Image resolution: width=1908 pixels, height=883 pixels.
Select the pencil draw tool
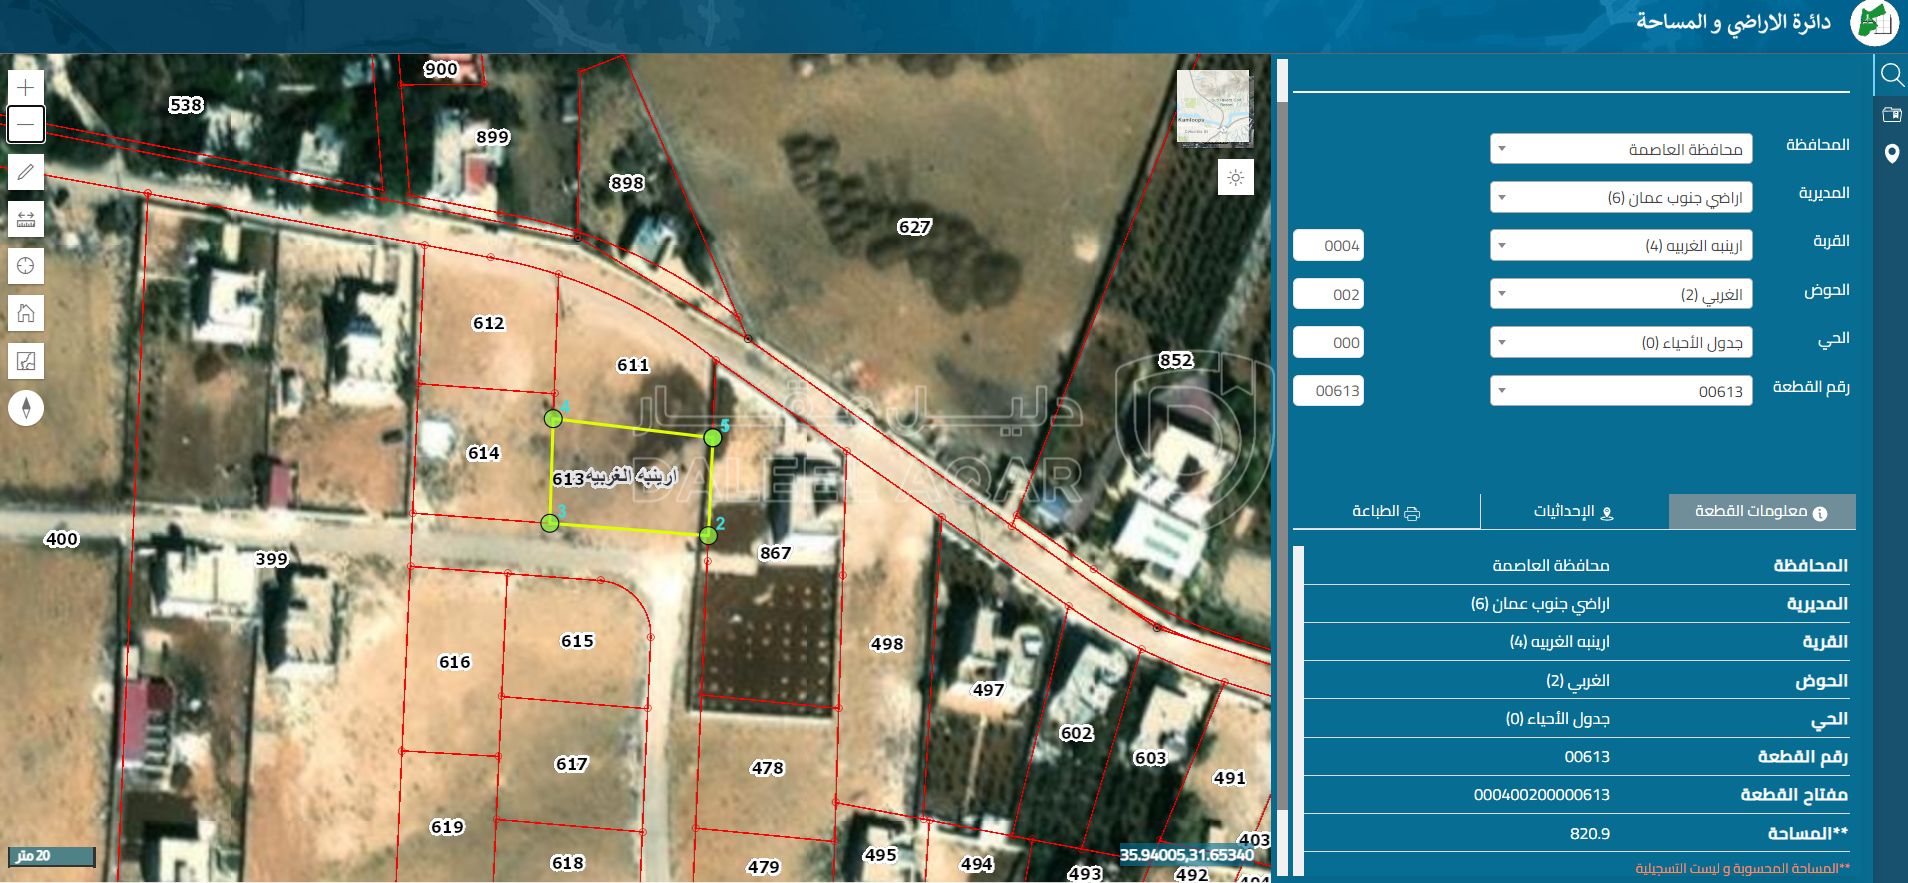click(26, 172)
